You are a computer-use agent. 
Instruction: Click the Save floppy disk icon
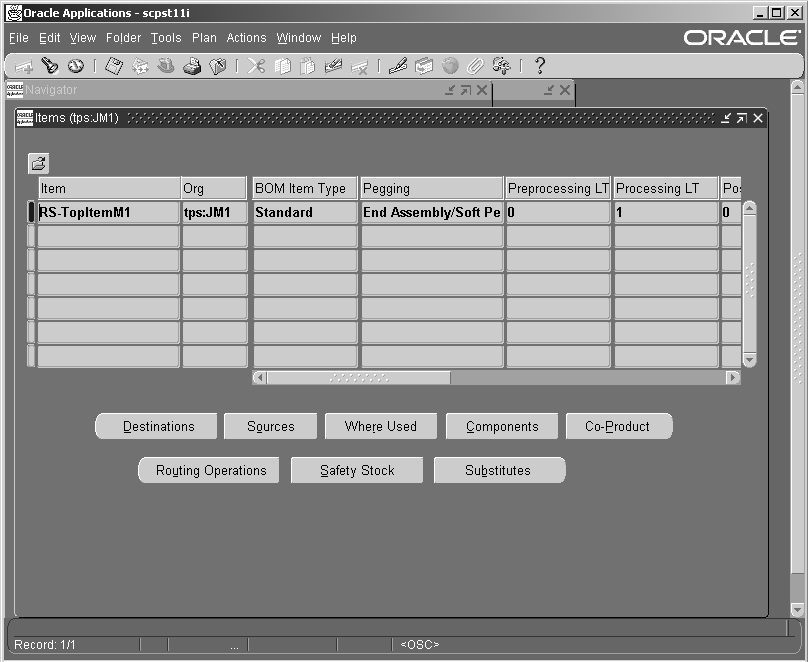click(x=114, y=66)
